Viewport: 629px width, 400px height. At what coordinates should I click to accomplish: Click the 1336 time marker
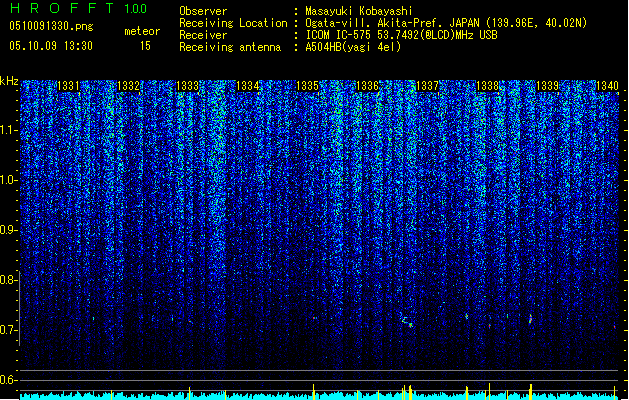click(x=367, y=86)
